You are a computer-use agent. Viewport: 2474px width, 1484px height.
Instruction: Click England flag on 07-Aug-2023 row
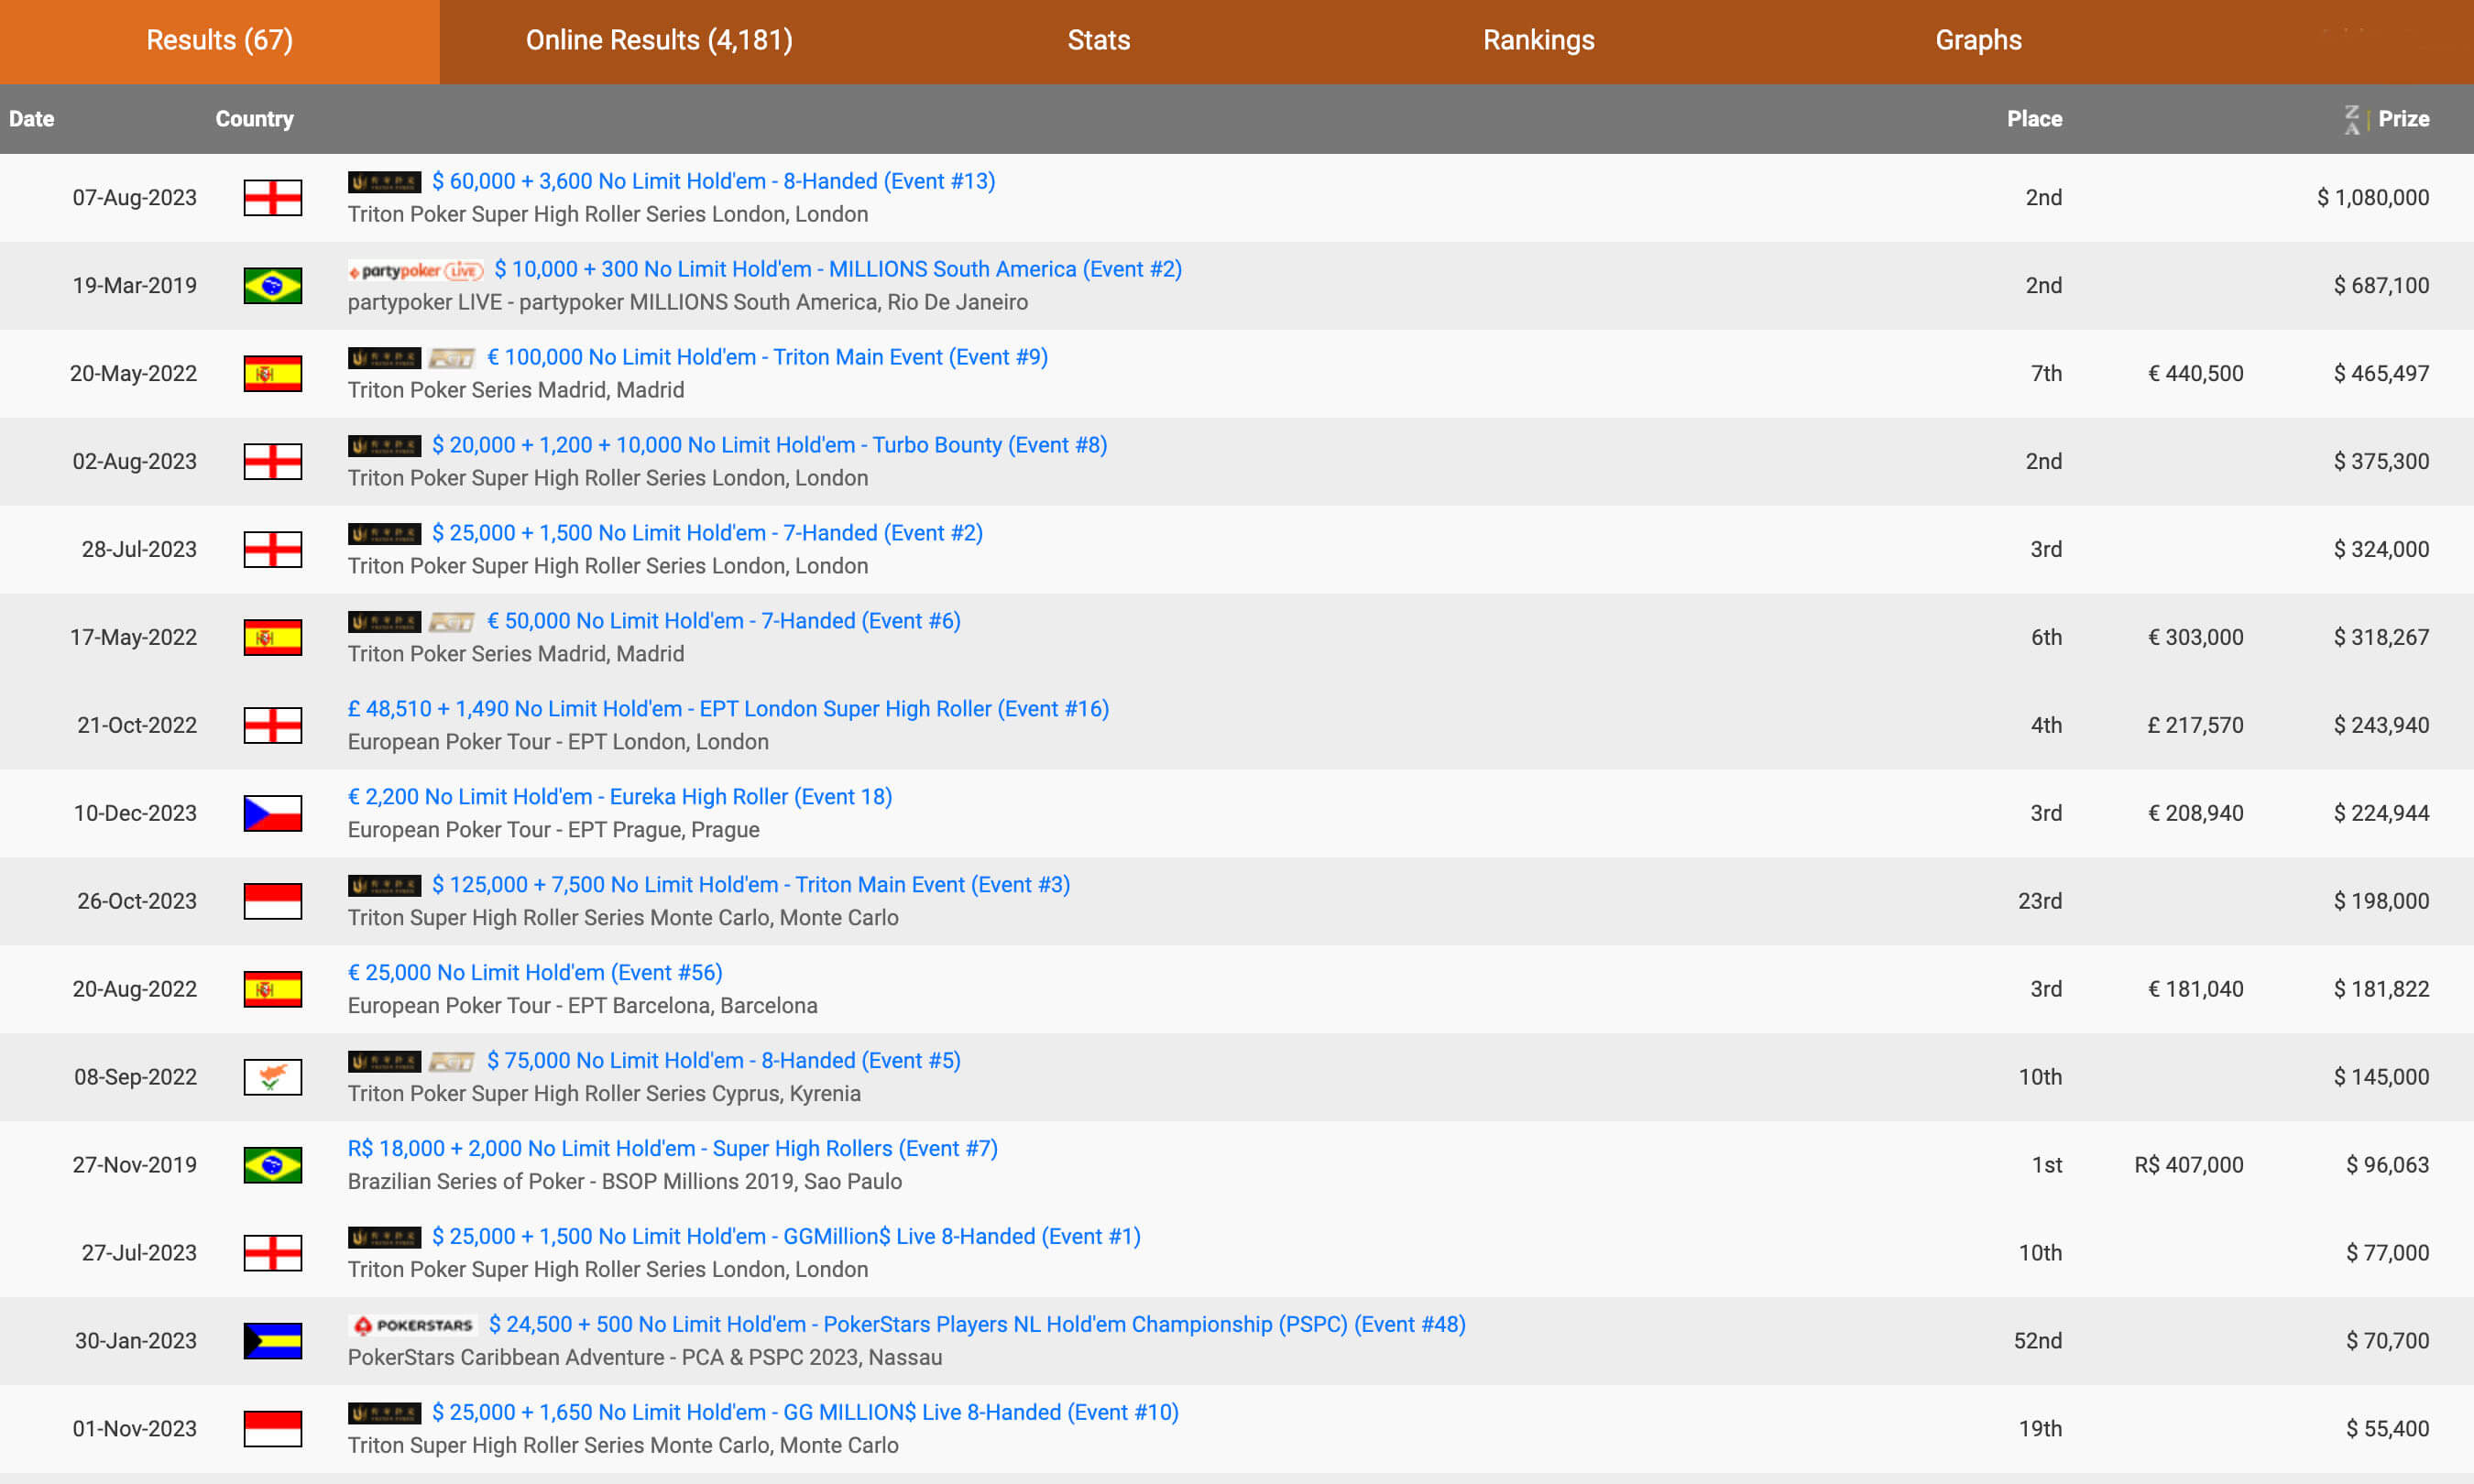pyautogui.click(x=272, y=198)
